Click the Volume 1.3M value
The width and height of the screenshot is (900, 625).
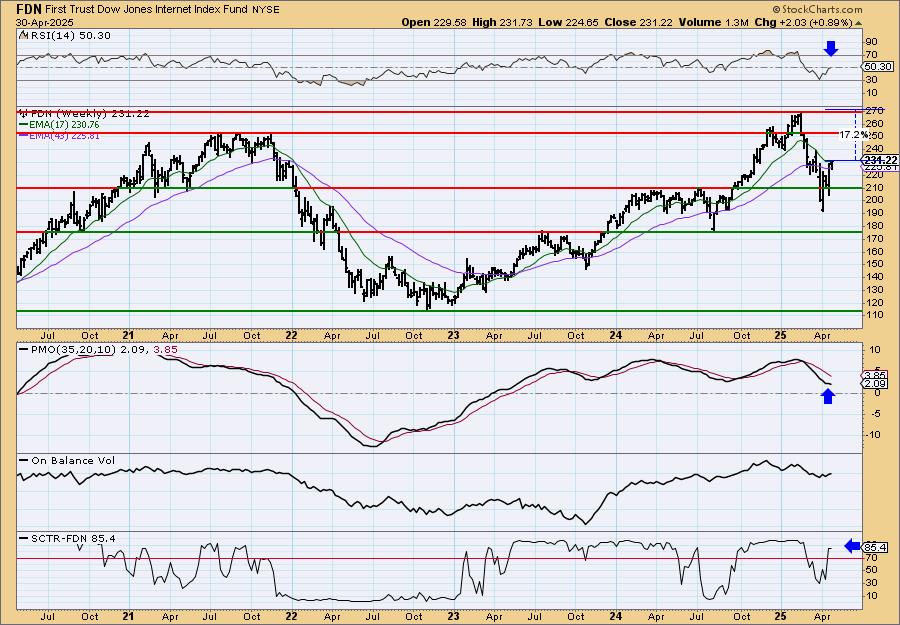[x=713, y=22]
